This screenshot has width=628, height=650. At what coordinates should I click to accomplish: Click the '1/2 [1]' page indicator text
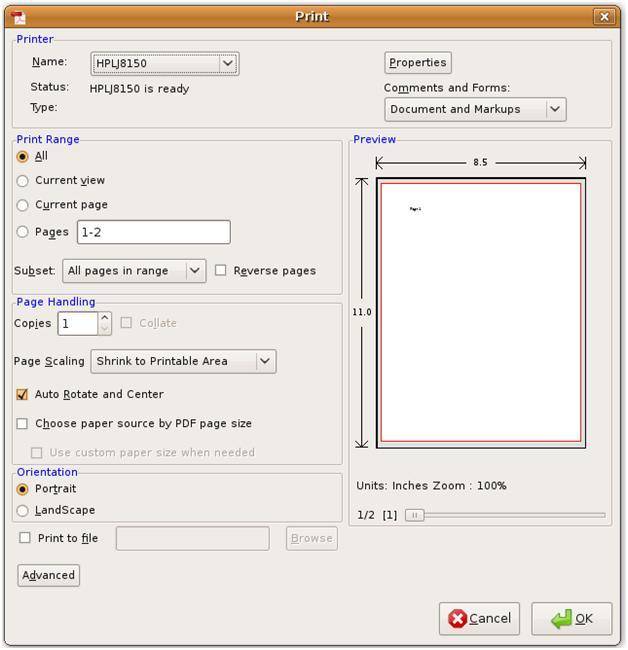click(x=377, y=515)
